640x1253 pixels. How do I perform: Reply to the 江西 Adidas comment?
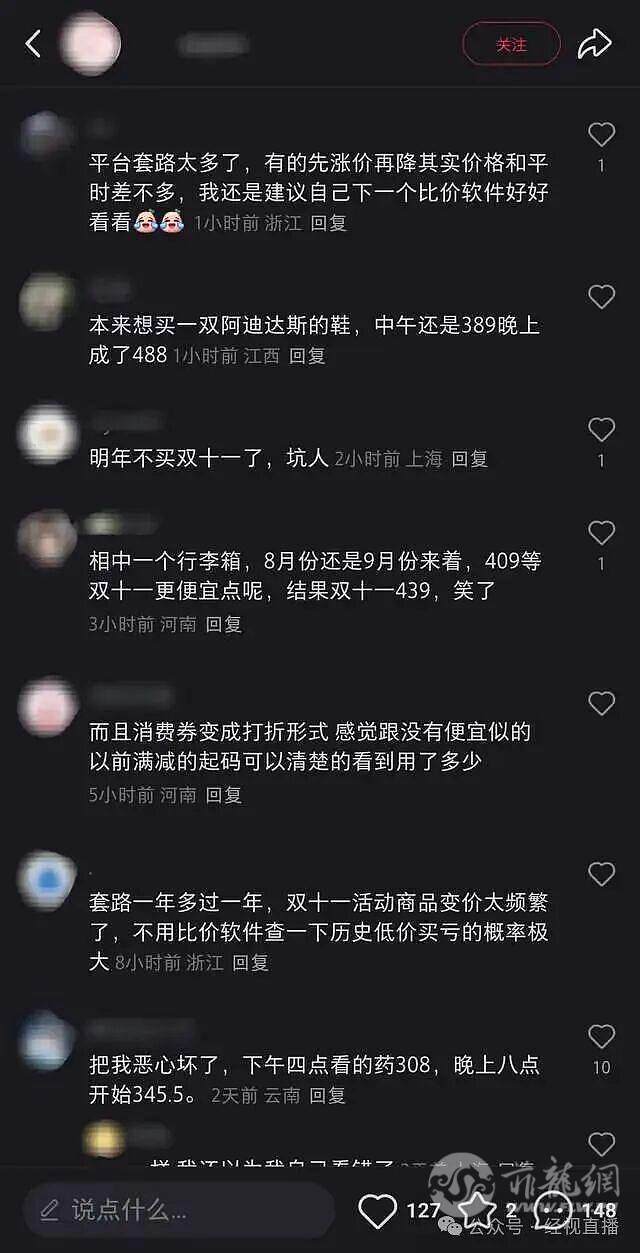click(x=307, y=355)
